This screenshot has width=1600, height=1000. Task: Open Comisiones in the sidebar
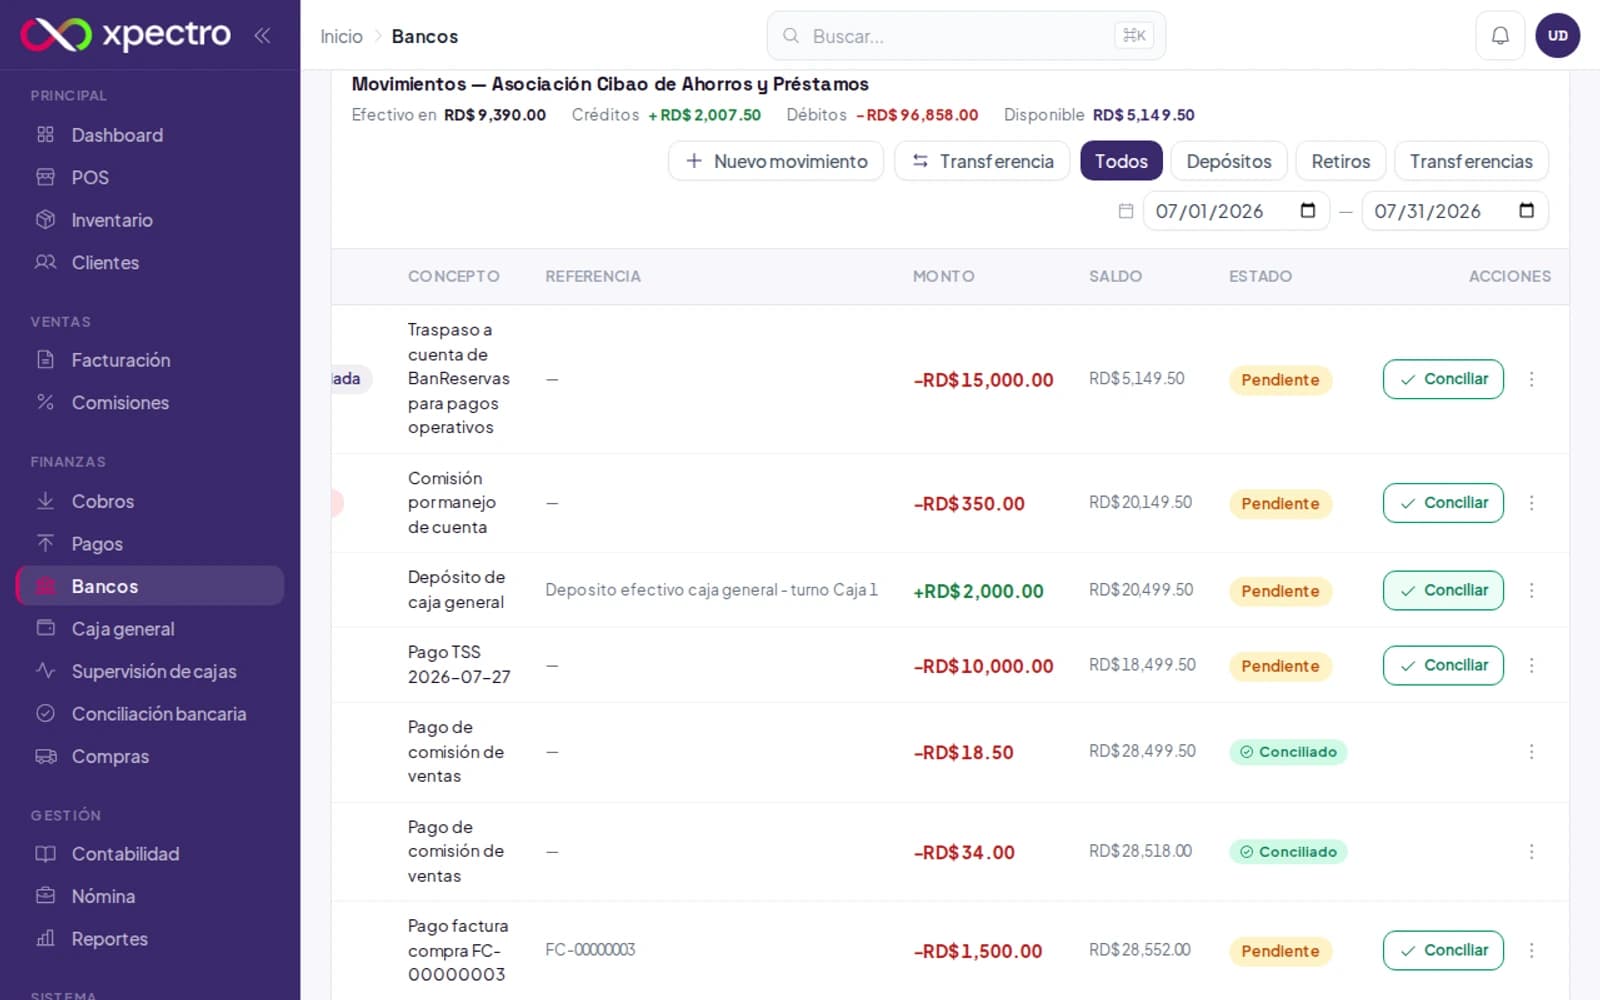pyautogui.click(x=150, y=402)
